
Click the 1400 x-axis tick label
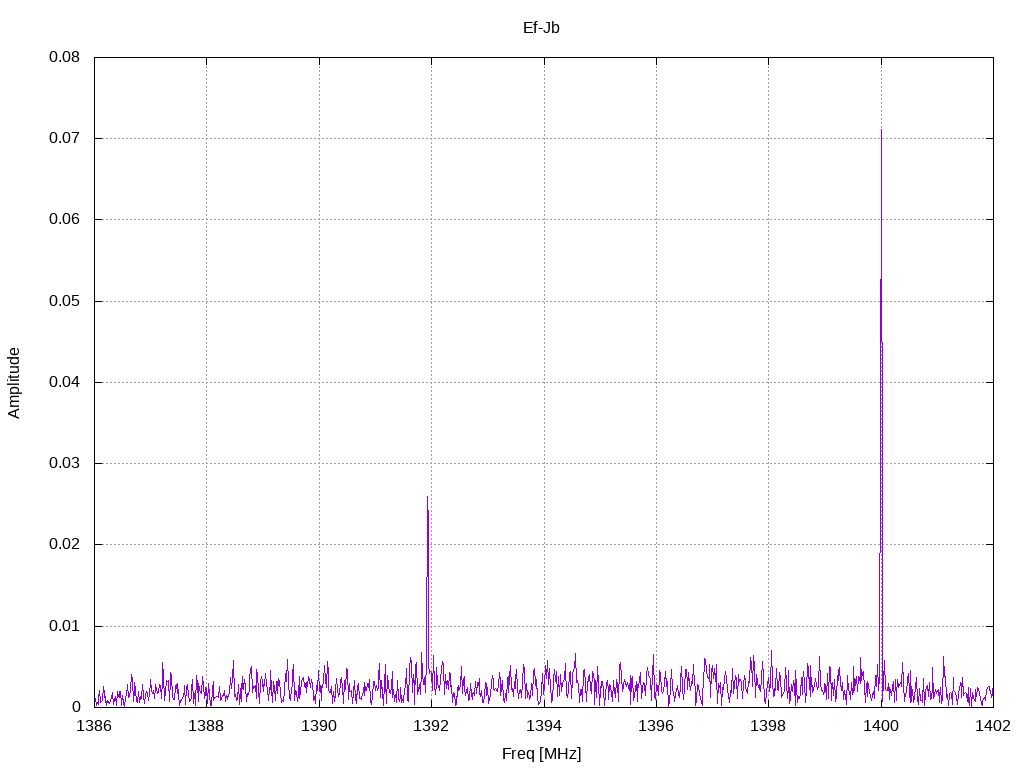point(881,726)
